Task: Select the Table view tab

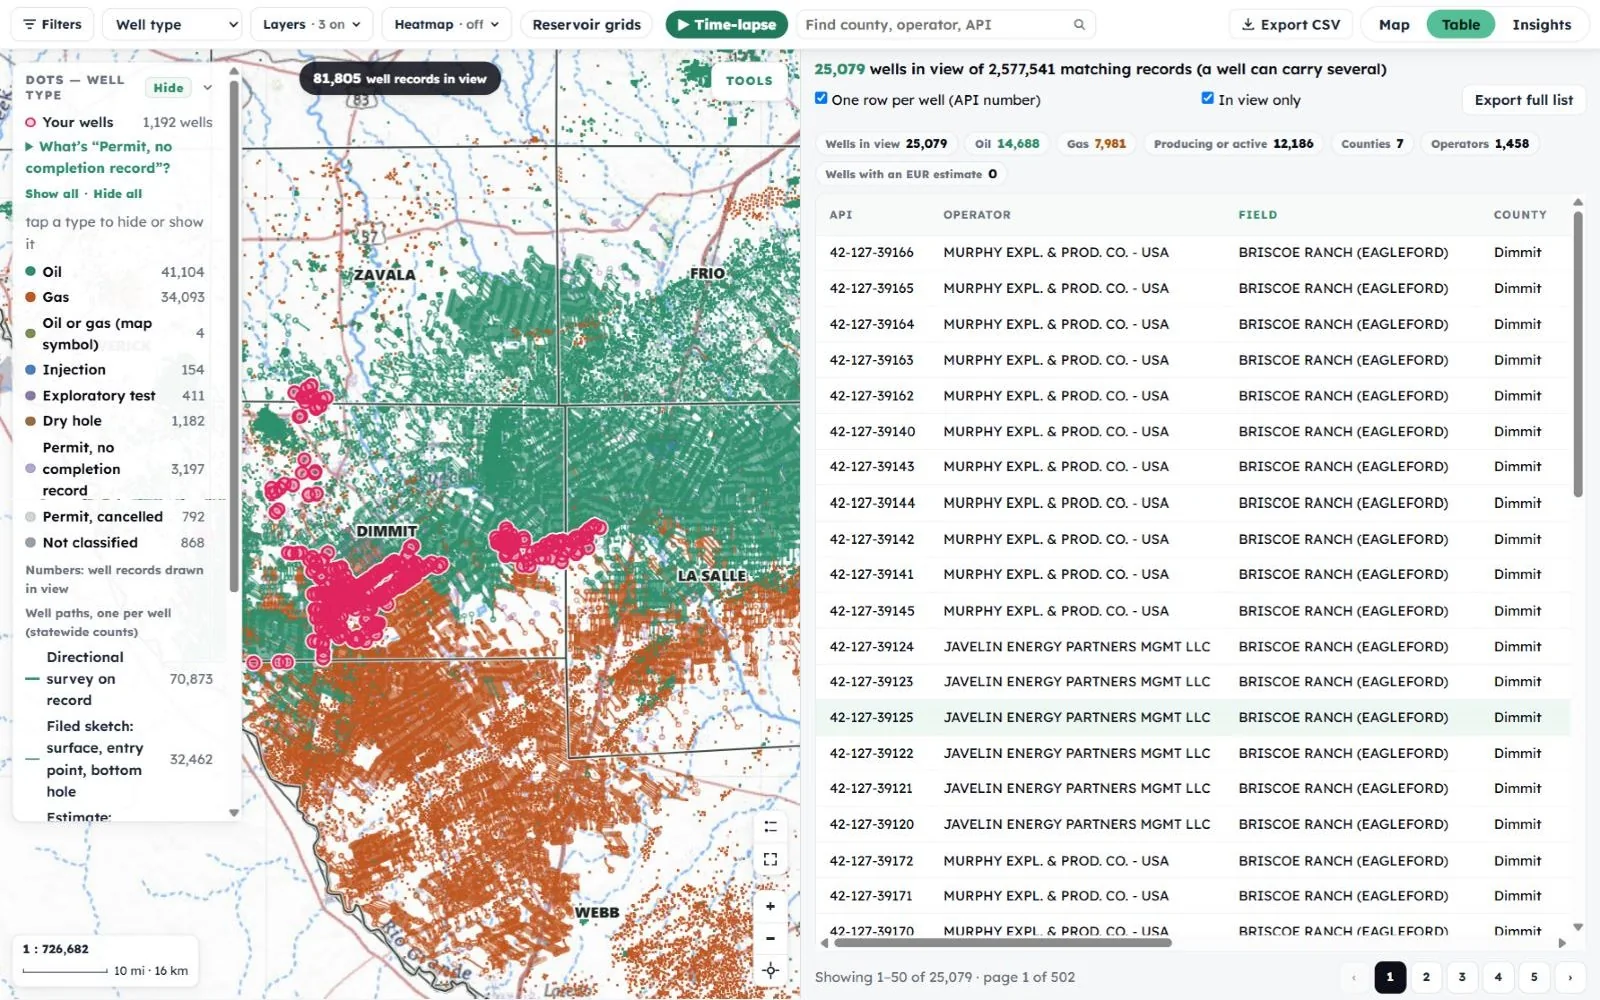Action: coord(1461,24)
